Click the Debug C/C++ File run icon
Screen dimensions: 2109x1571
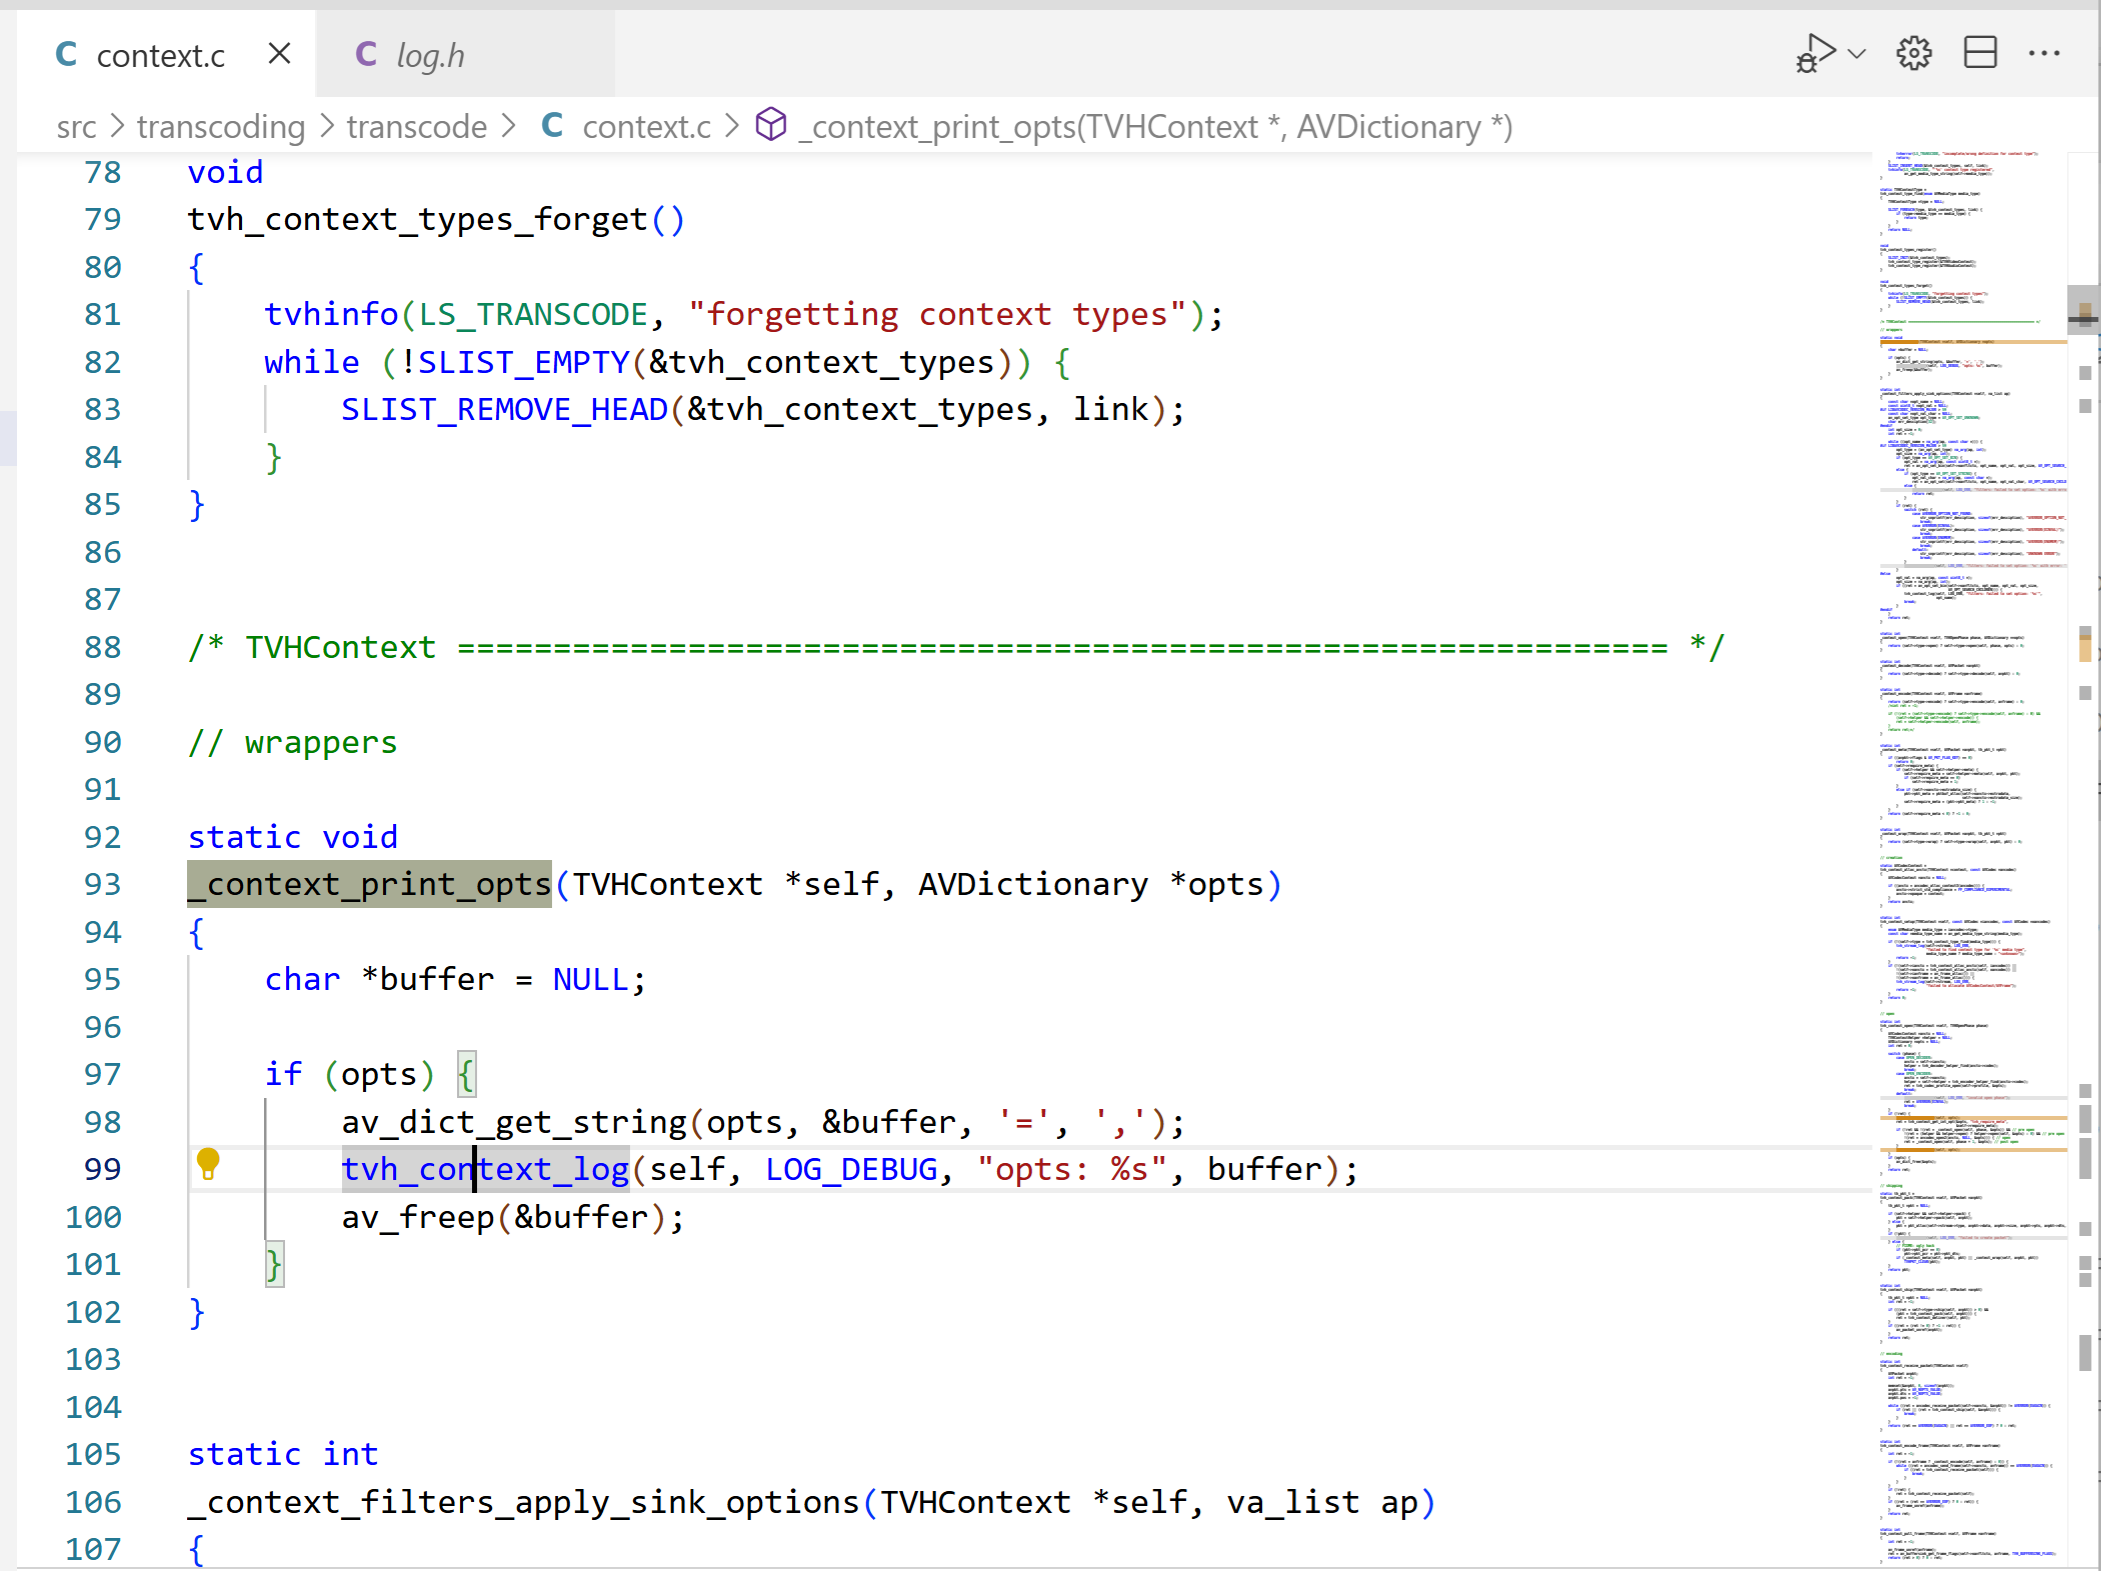(1816, 54)
